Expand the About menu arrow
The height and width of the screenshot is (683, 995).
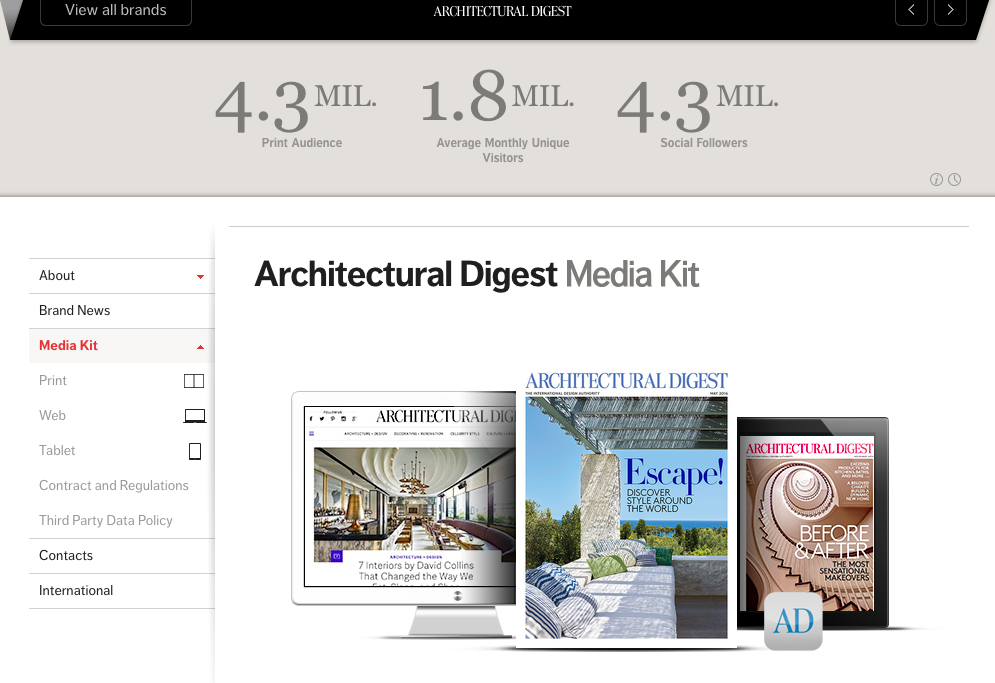pyautogui.click(x=201, y=277)
